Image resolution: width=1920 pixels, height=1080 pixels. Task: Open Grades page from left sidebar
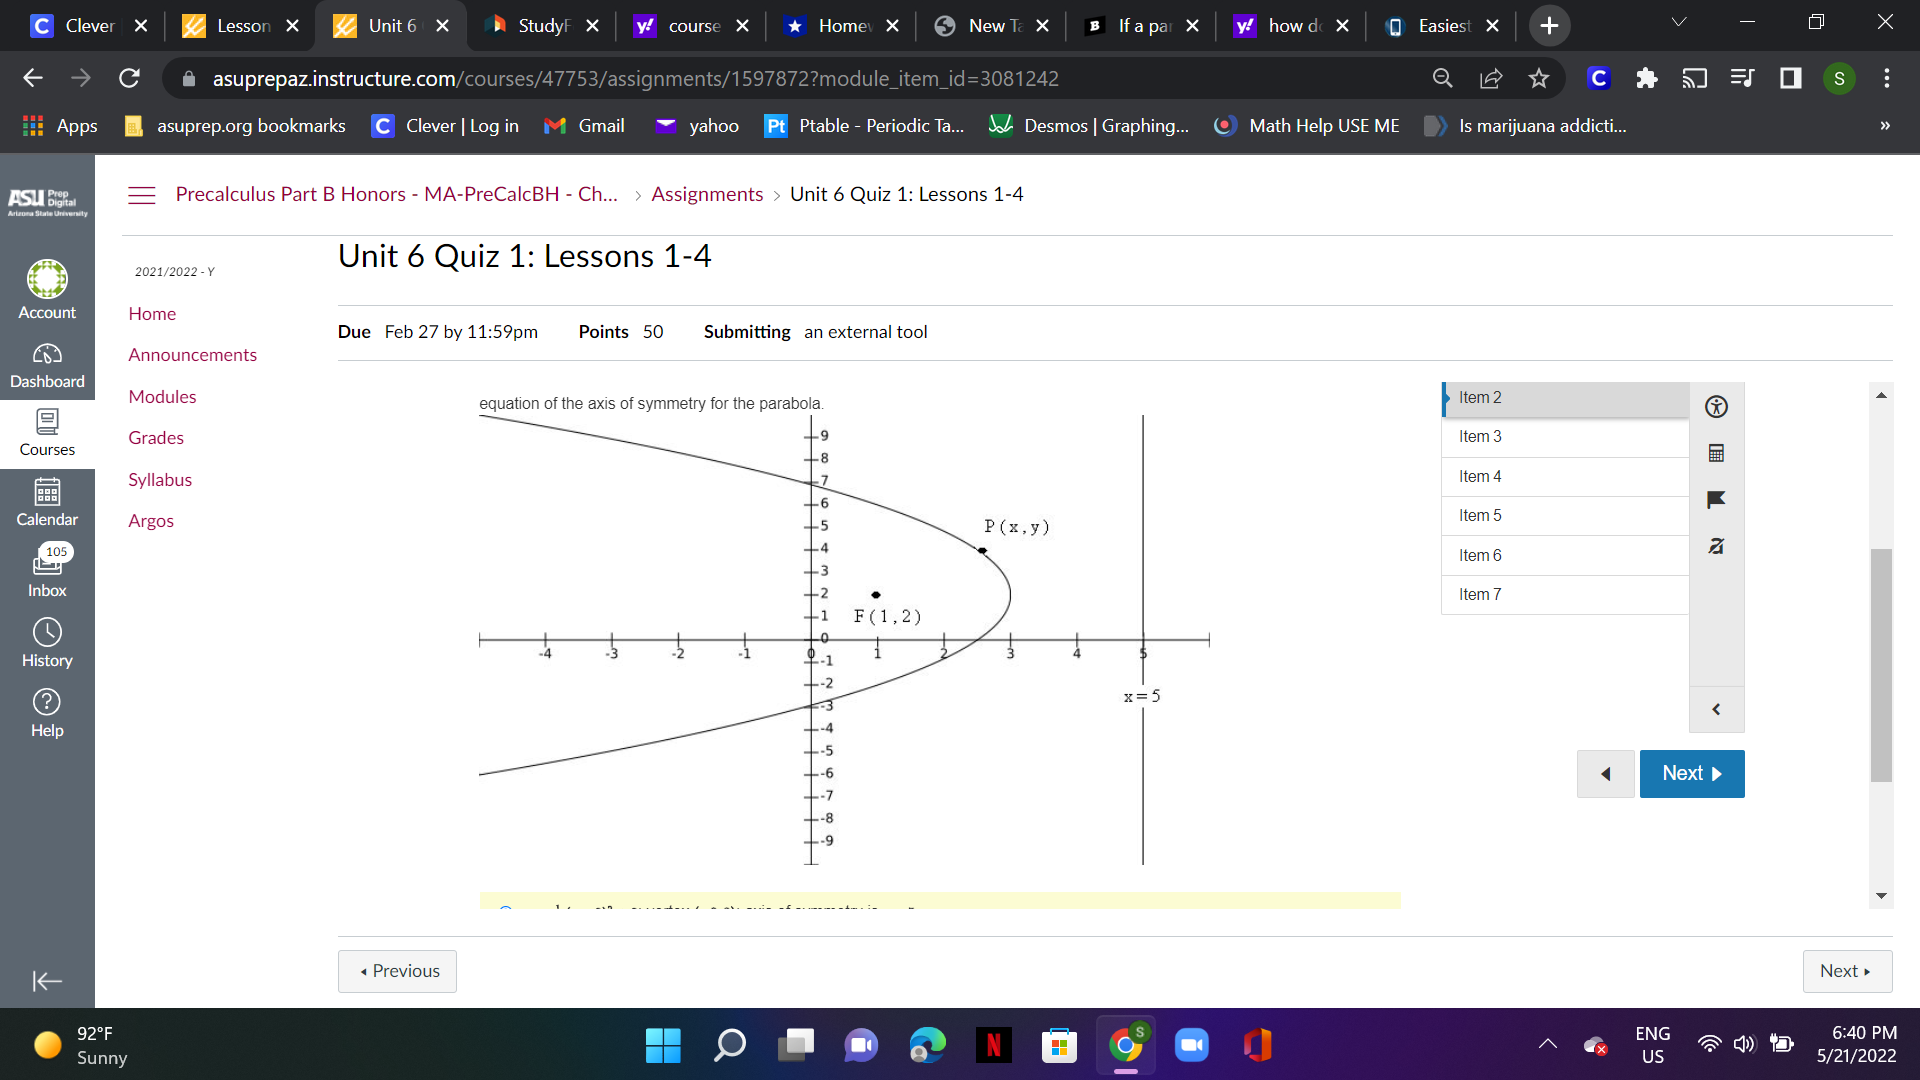[154, 436]
